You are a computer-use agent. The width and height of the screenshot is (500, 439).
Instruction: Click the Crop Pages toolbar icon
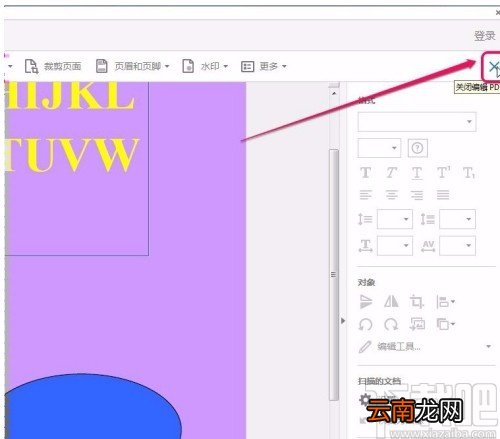(31, 66)
